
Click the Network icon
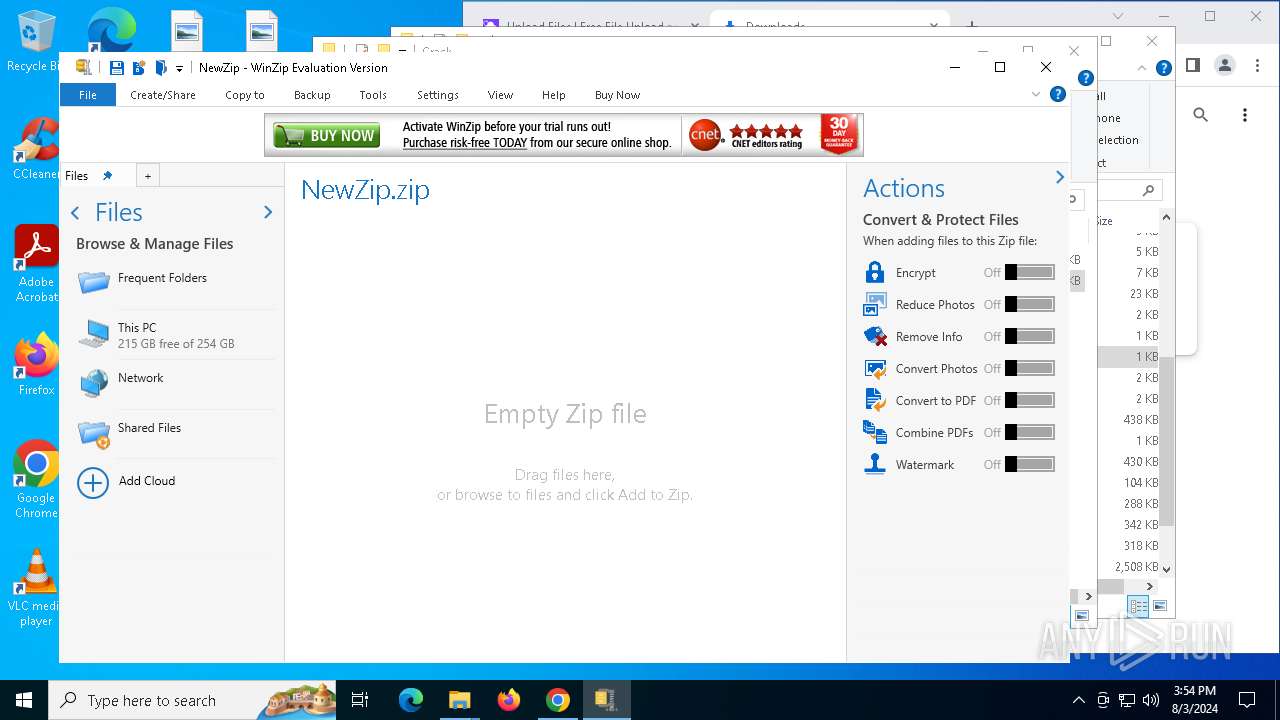[x=94, y=383]
